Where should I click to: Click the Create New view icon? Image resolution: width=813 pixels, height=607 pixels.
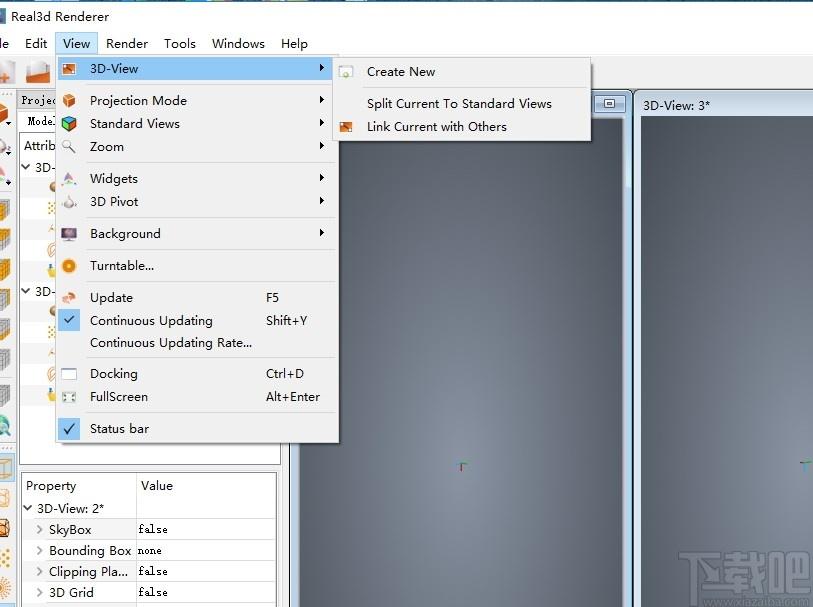tap(346, 72)
